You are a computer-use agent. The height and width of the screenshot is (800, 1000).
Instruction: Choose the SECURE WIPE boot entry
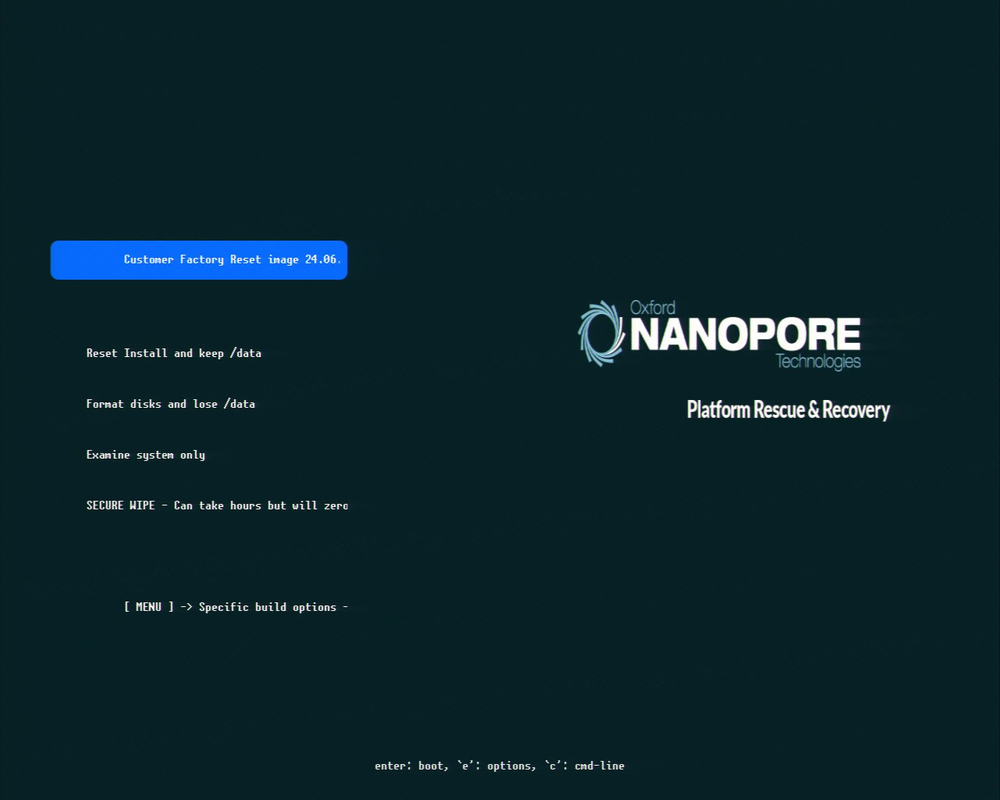pos(217,505)
